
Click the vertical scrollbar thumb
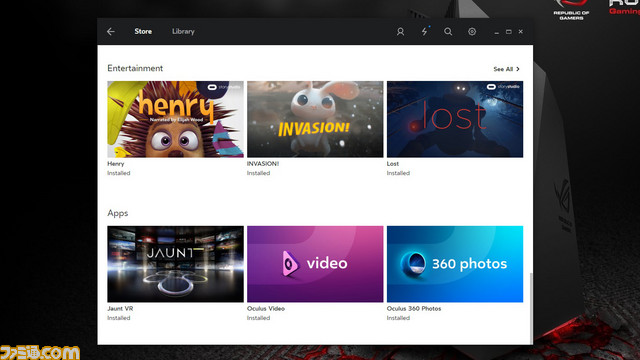pos(531,308)
